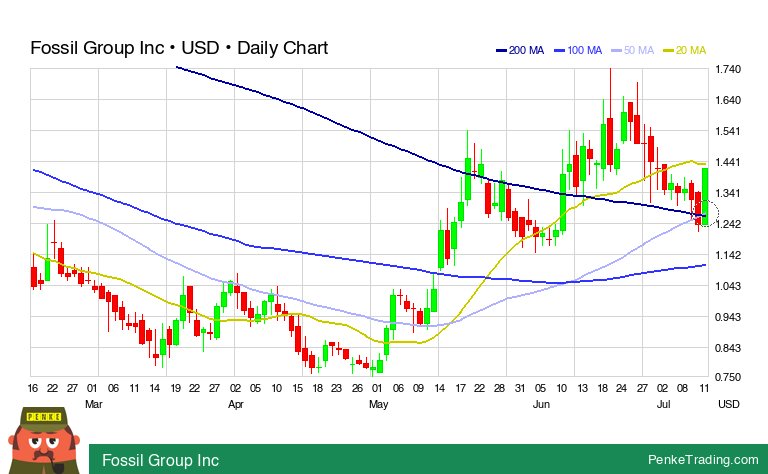The height and width of the screenshot is (474, 768).
Task: Click the May month label
Action: [379, 404]
